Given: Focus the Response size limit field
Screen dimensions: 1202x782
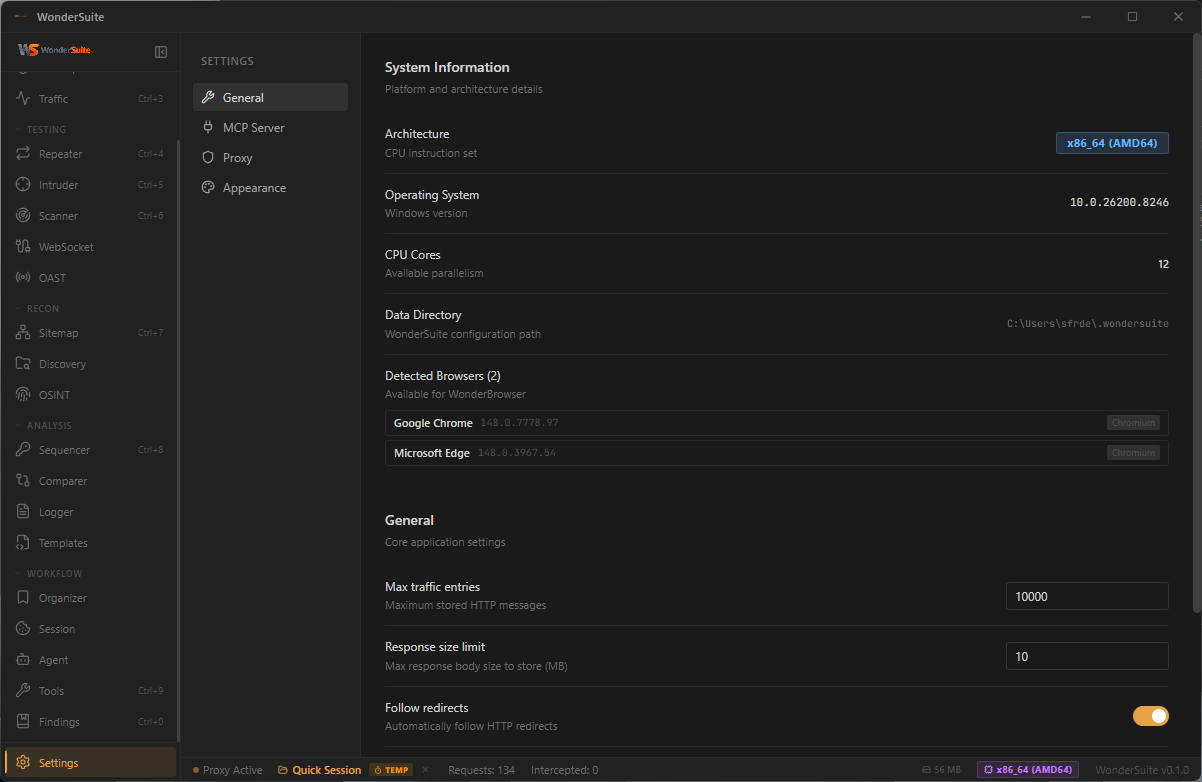Looking at the screenshot, I should tap(1087, 656).
